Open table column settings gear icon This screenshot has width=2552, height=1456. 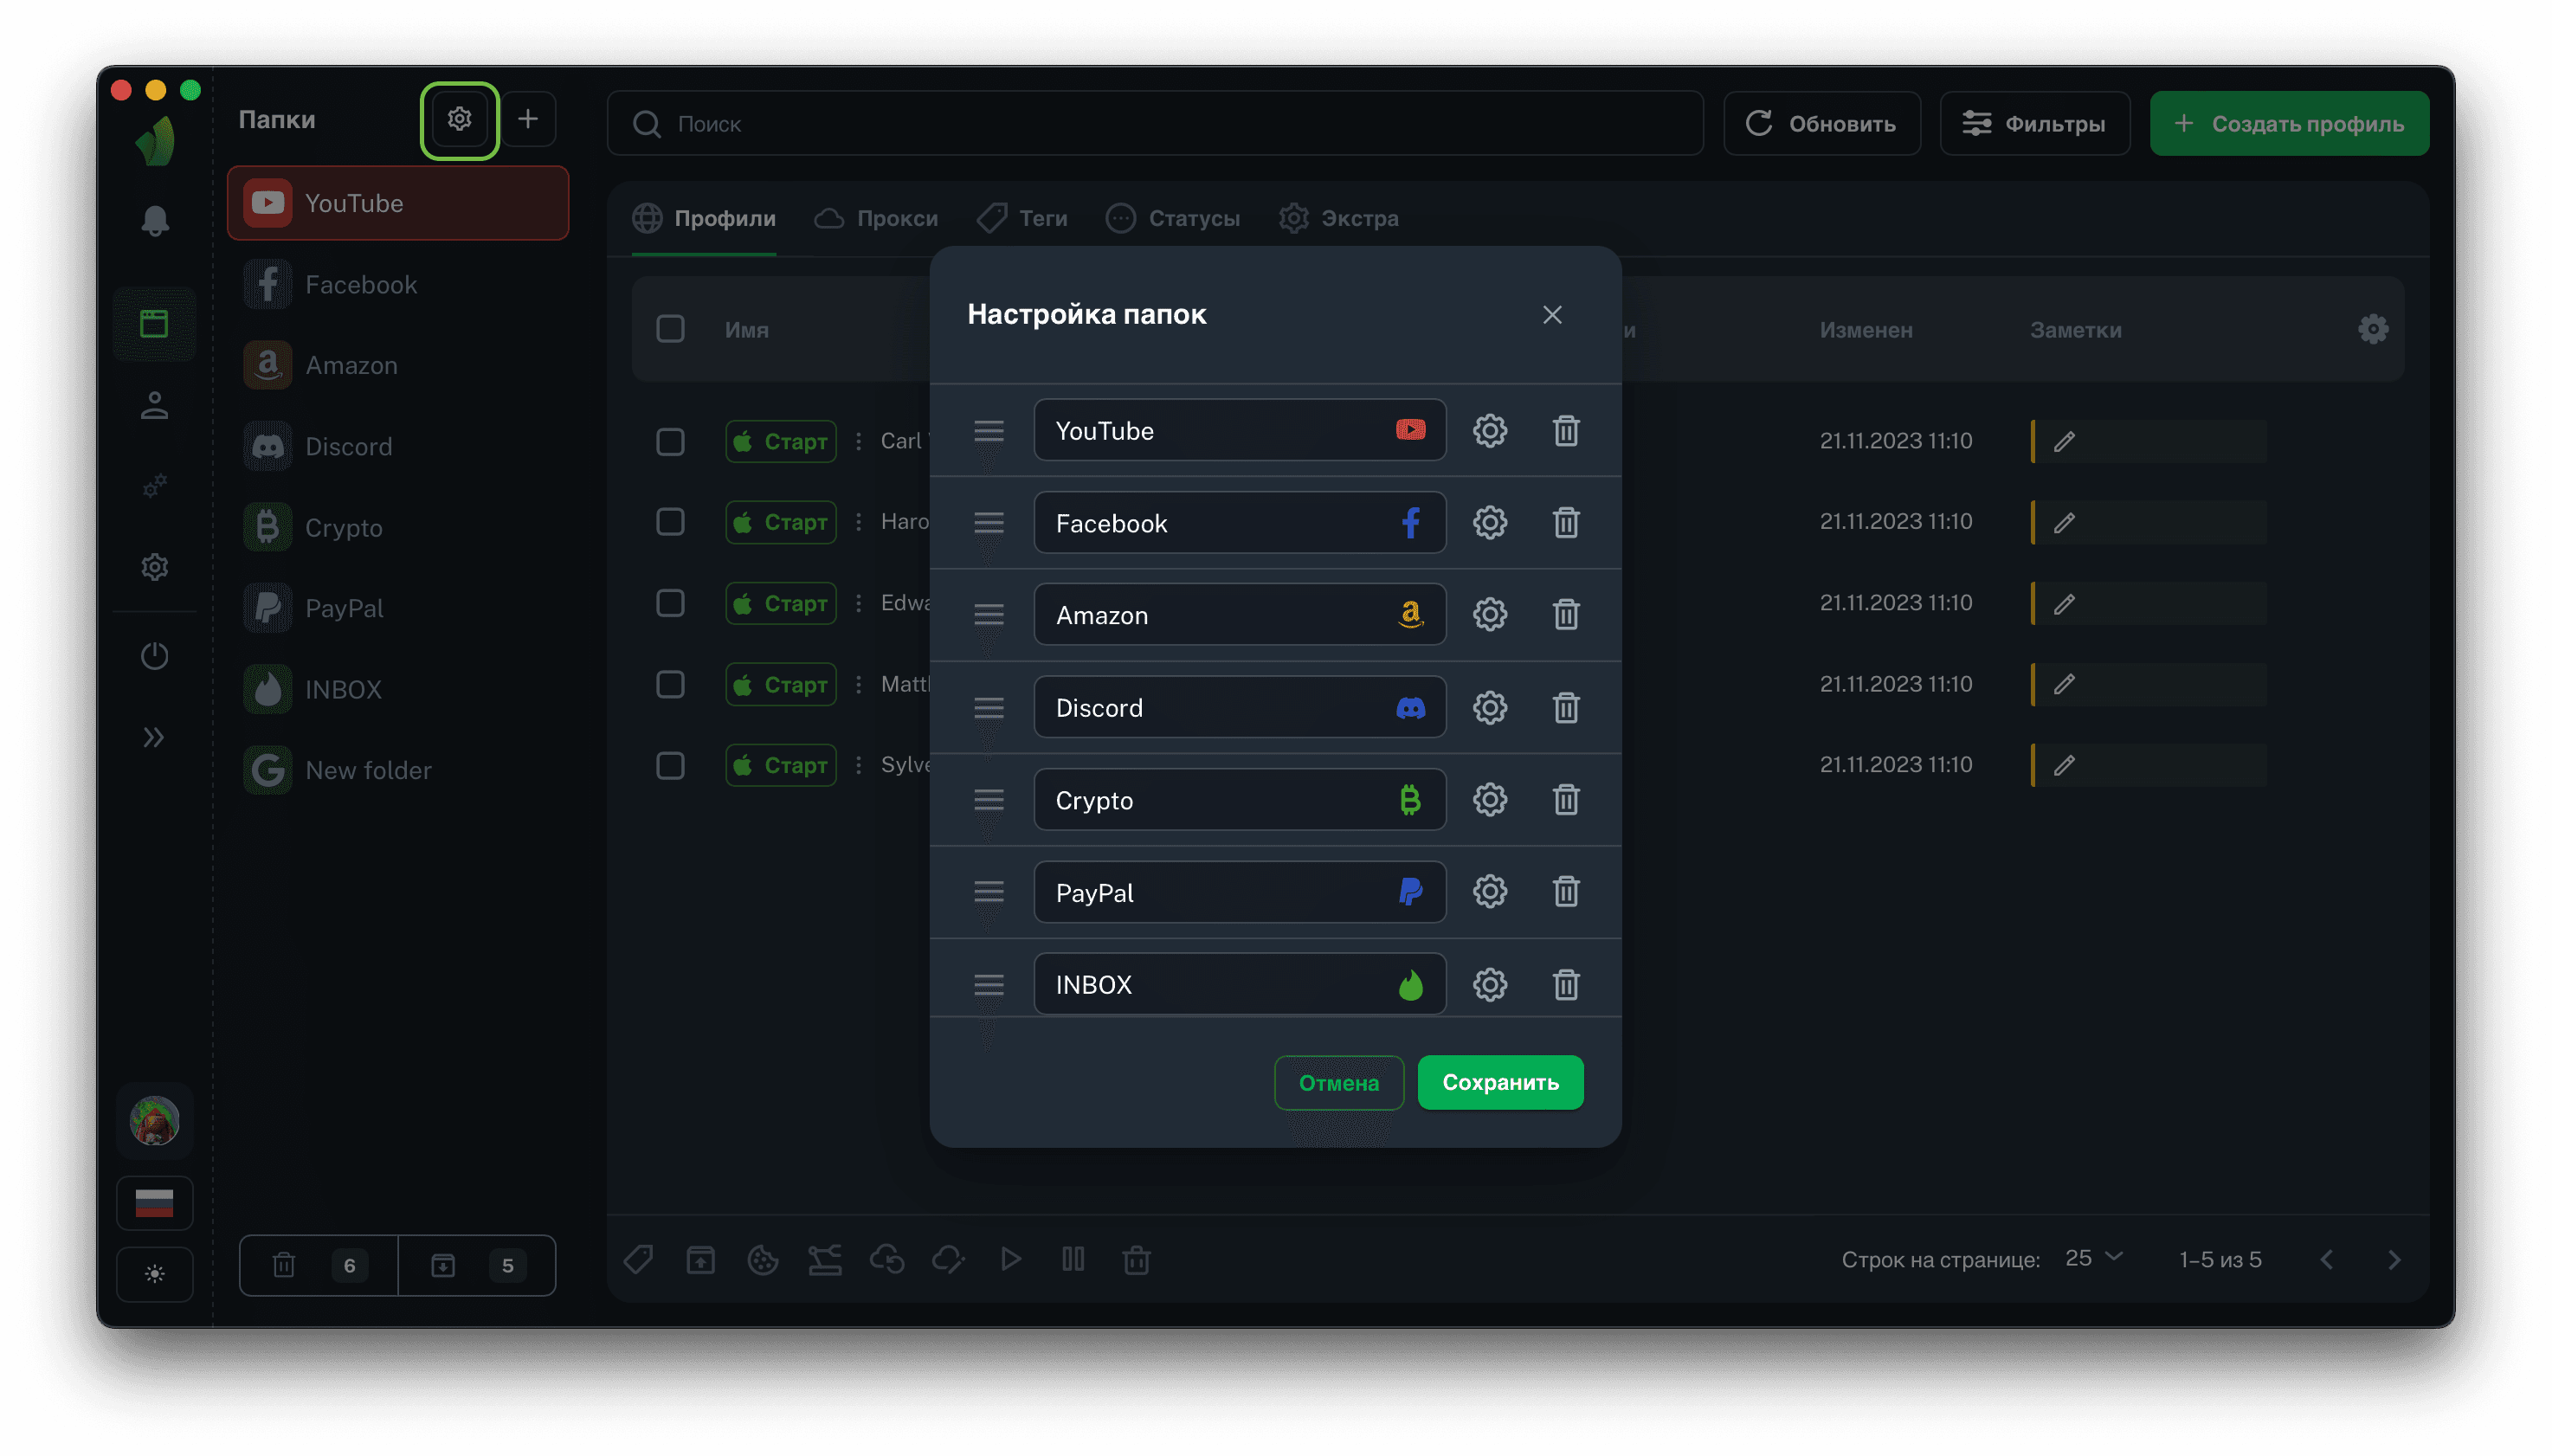[x=2372, y=329]
